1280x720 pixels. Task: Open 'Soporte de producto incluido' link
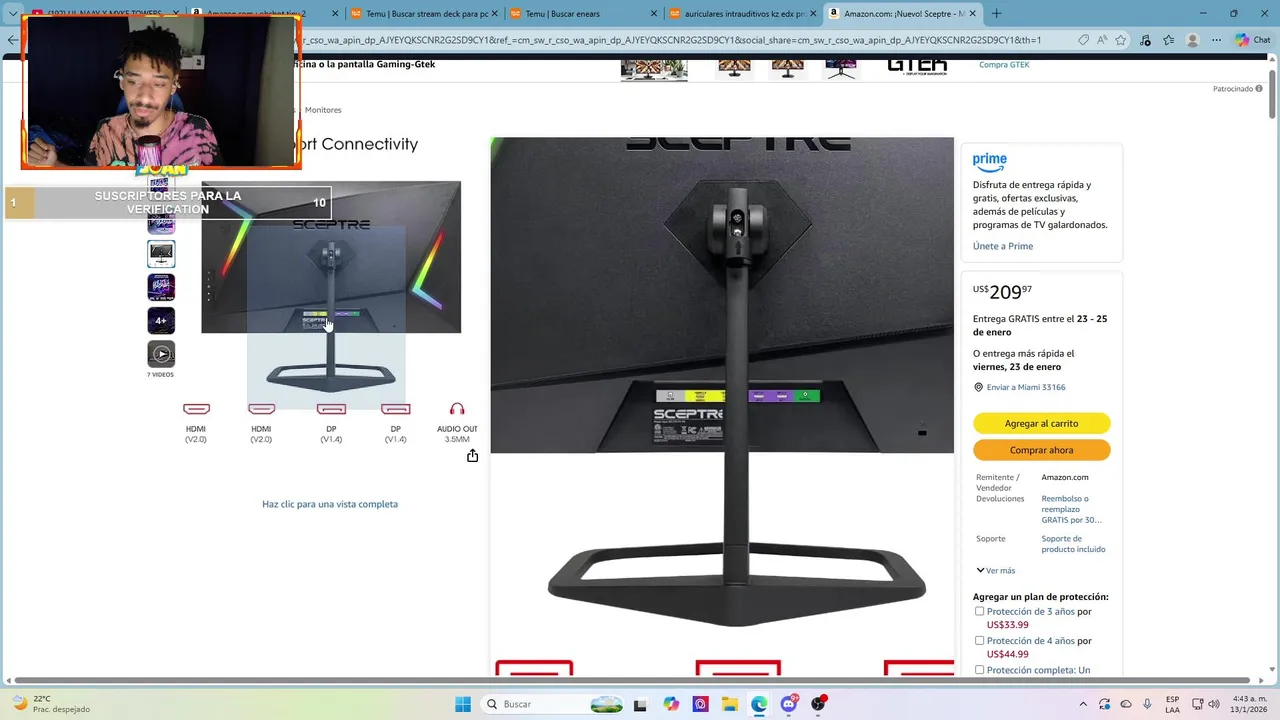[x=1073, y=544]
